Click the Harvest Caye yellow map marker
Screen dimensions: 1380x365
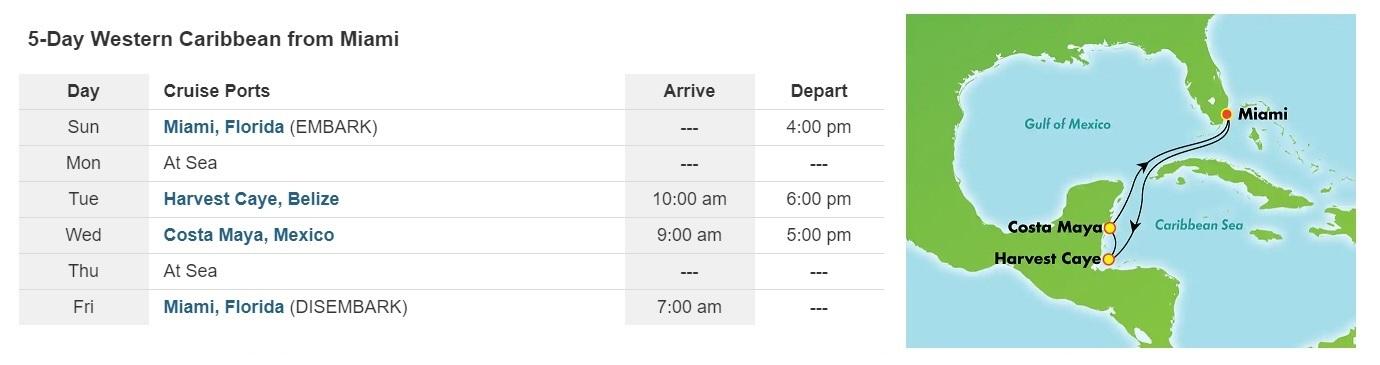coord(1108,260)
